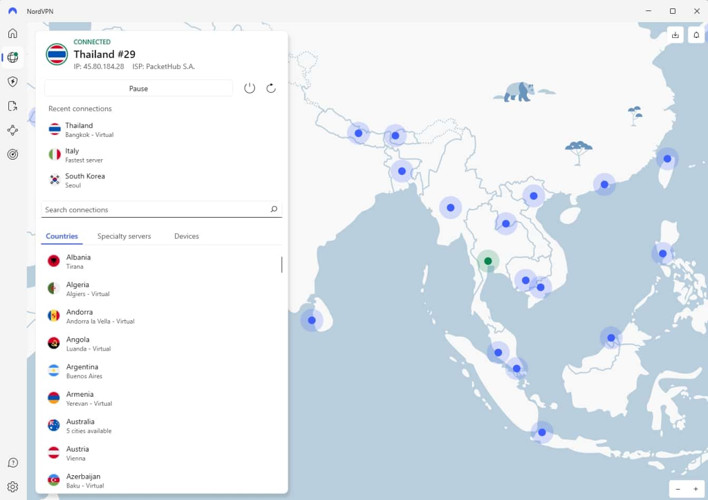Open the Meshnet icon in sidebar

[13, 130]
